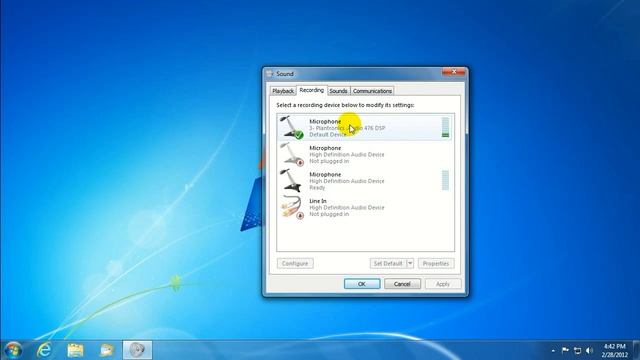640x360 pixels.
Task: Click the Show desktop button
Action: point(637,350)
